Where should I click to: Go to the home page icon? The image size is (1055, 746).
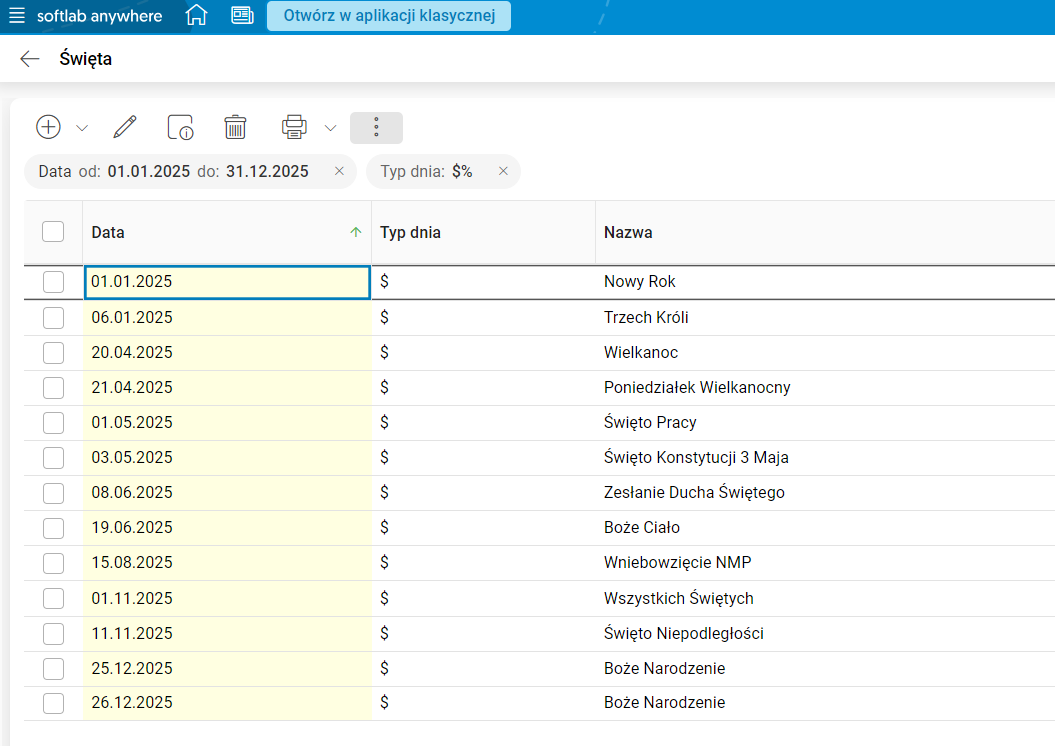click(197, 16)
